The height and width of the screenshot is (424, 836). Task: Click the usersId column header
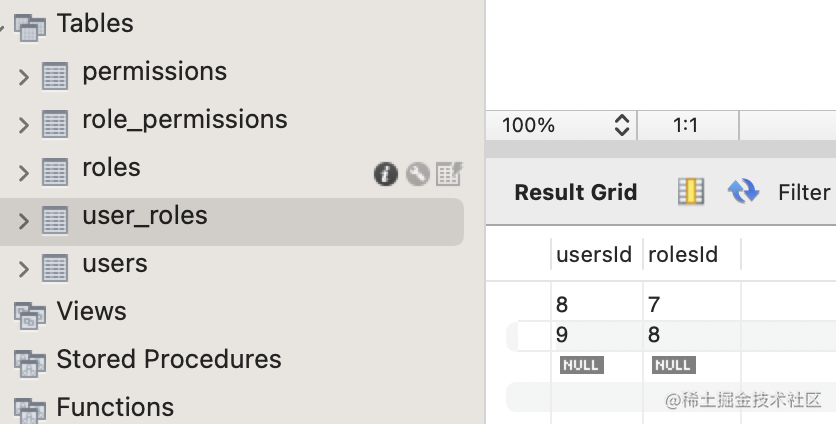[x=594, y=255]
